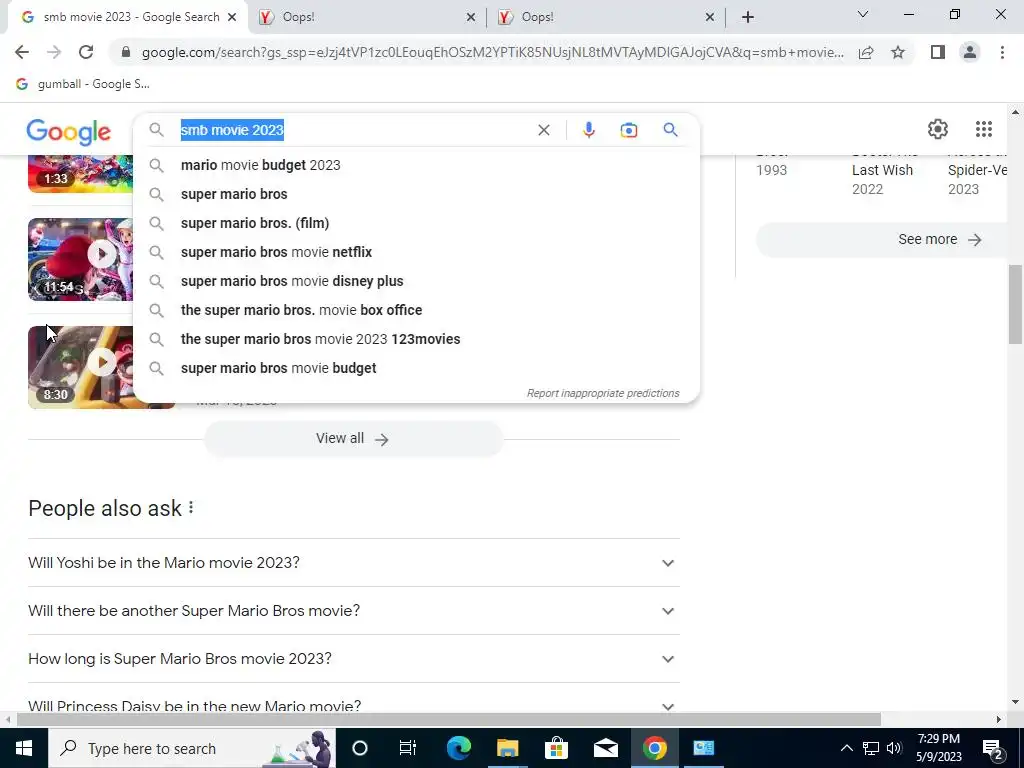Open the taskbar clock showing 7:29 PM
1024x768 pixels.
938,748
